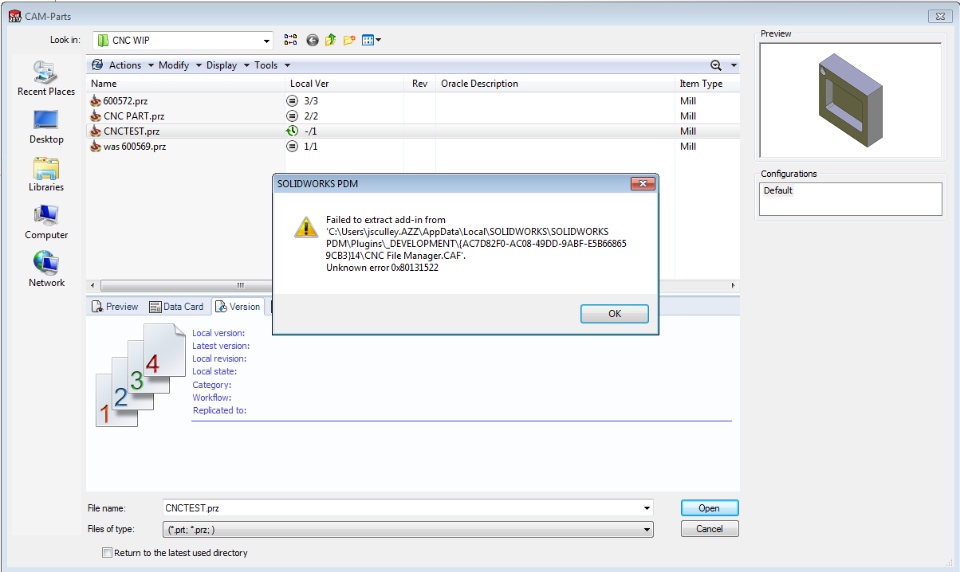Click the warning icon in error dialog
Image resolution: width=960 pixels, height=572 pixels.
306,227
